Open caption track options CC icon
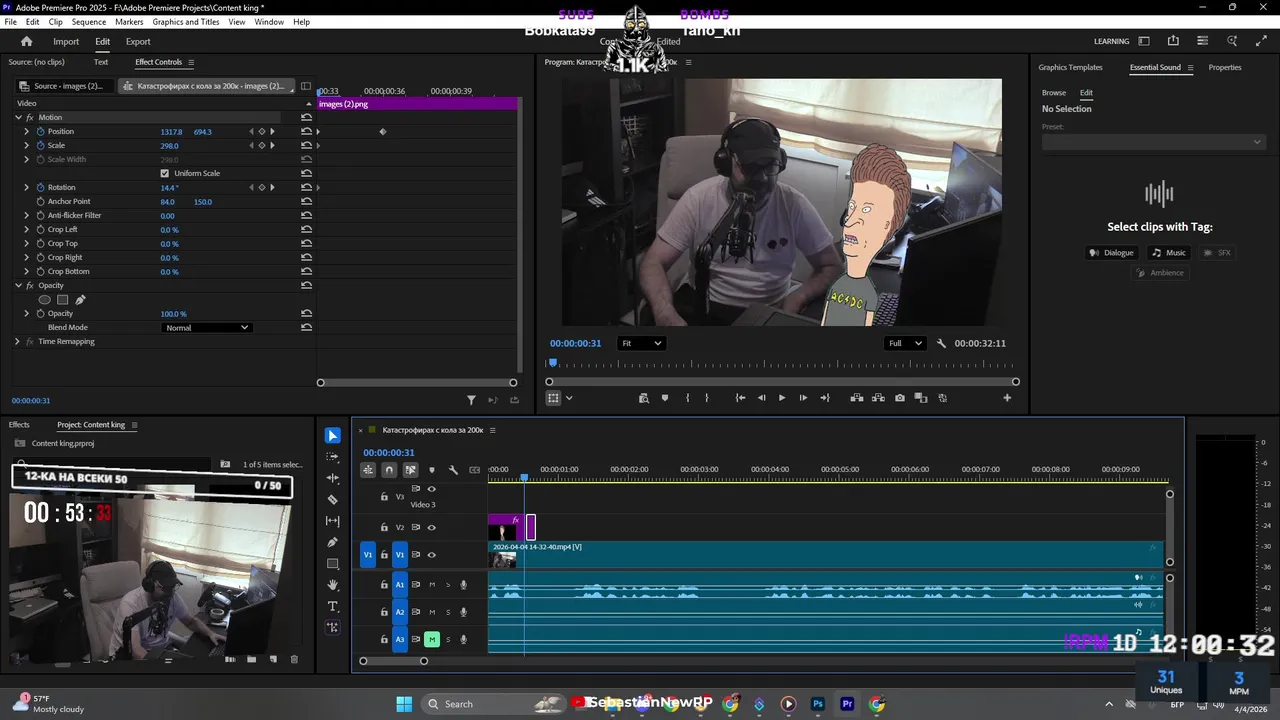This screenshot has width=1280, height=720. coord(474,470)
